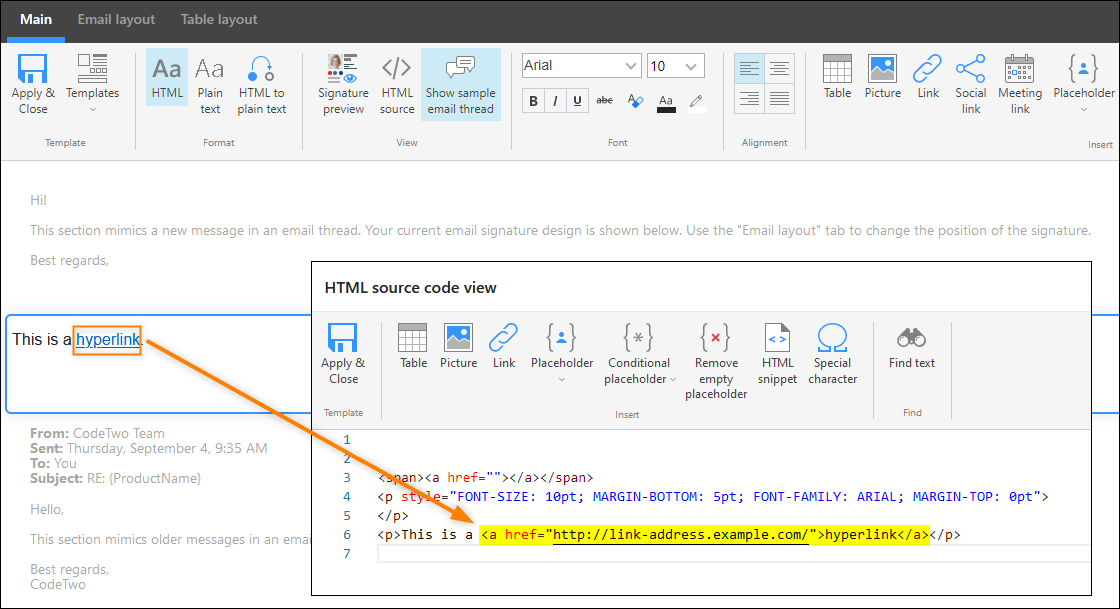Click the hyperlink text in the editor

106,340
